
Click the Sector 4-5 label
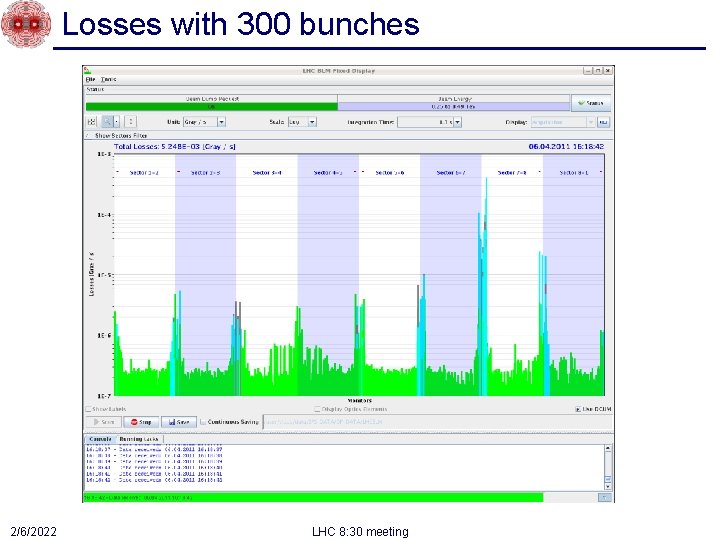pos(328,173)
